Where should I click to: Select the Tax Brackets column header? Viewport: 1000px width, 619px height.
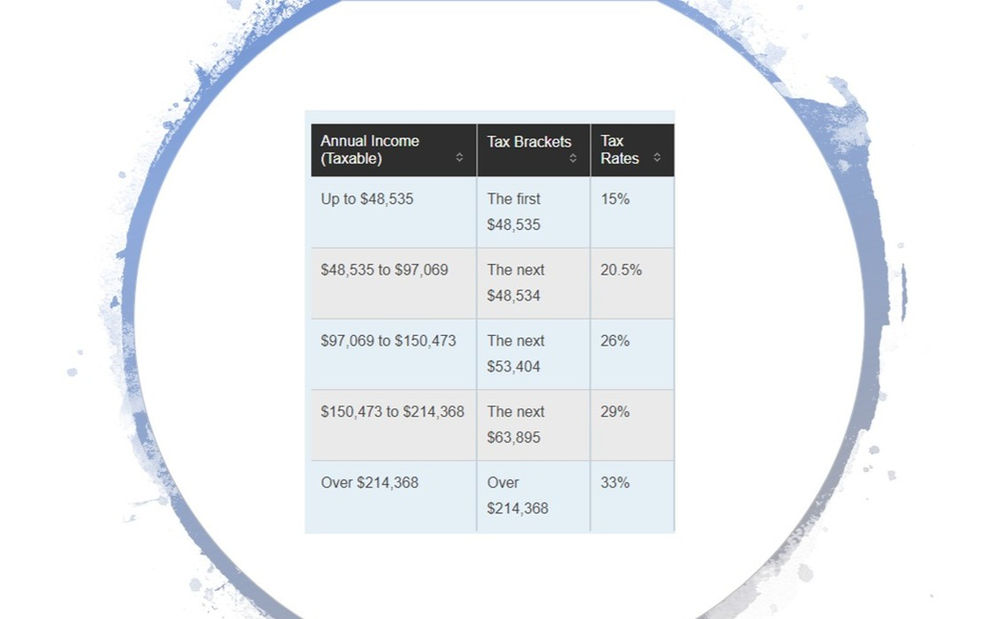(527, 141)
